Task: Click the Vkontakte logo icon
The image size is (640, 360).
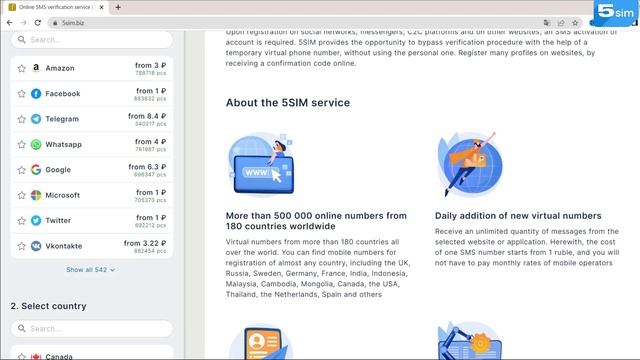Action: click(36, 246)
